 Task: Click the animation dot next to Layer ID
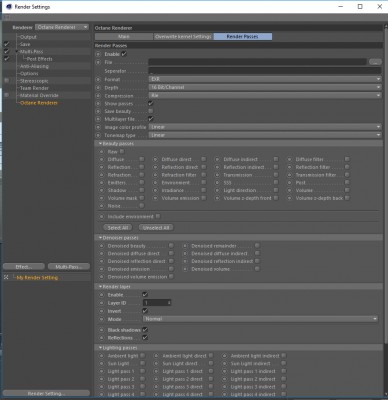coord(101,303)
